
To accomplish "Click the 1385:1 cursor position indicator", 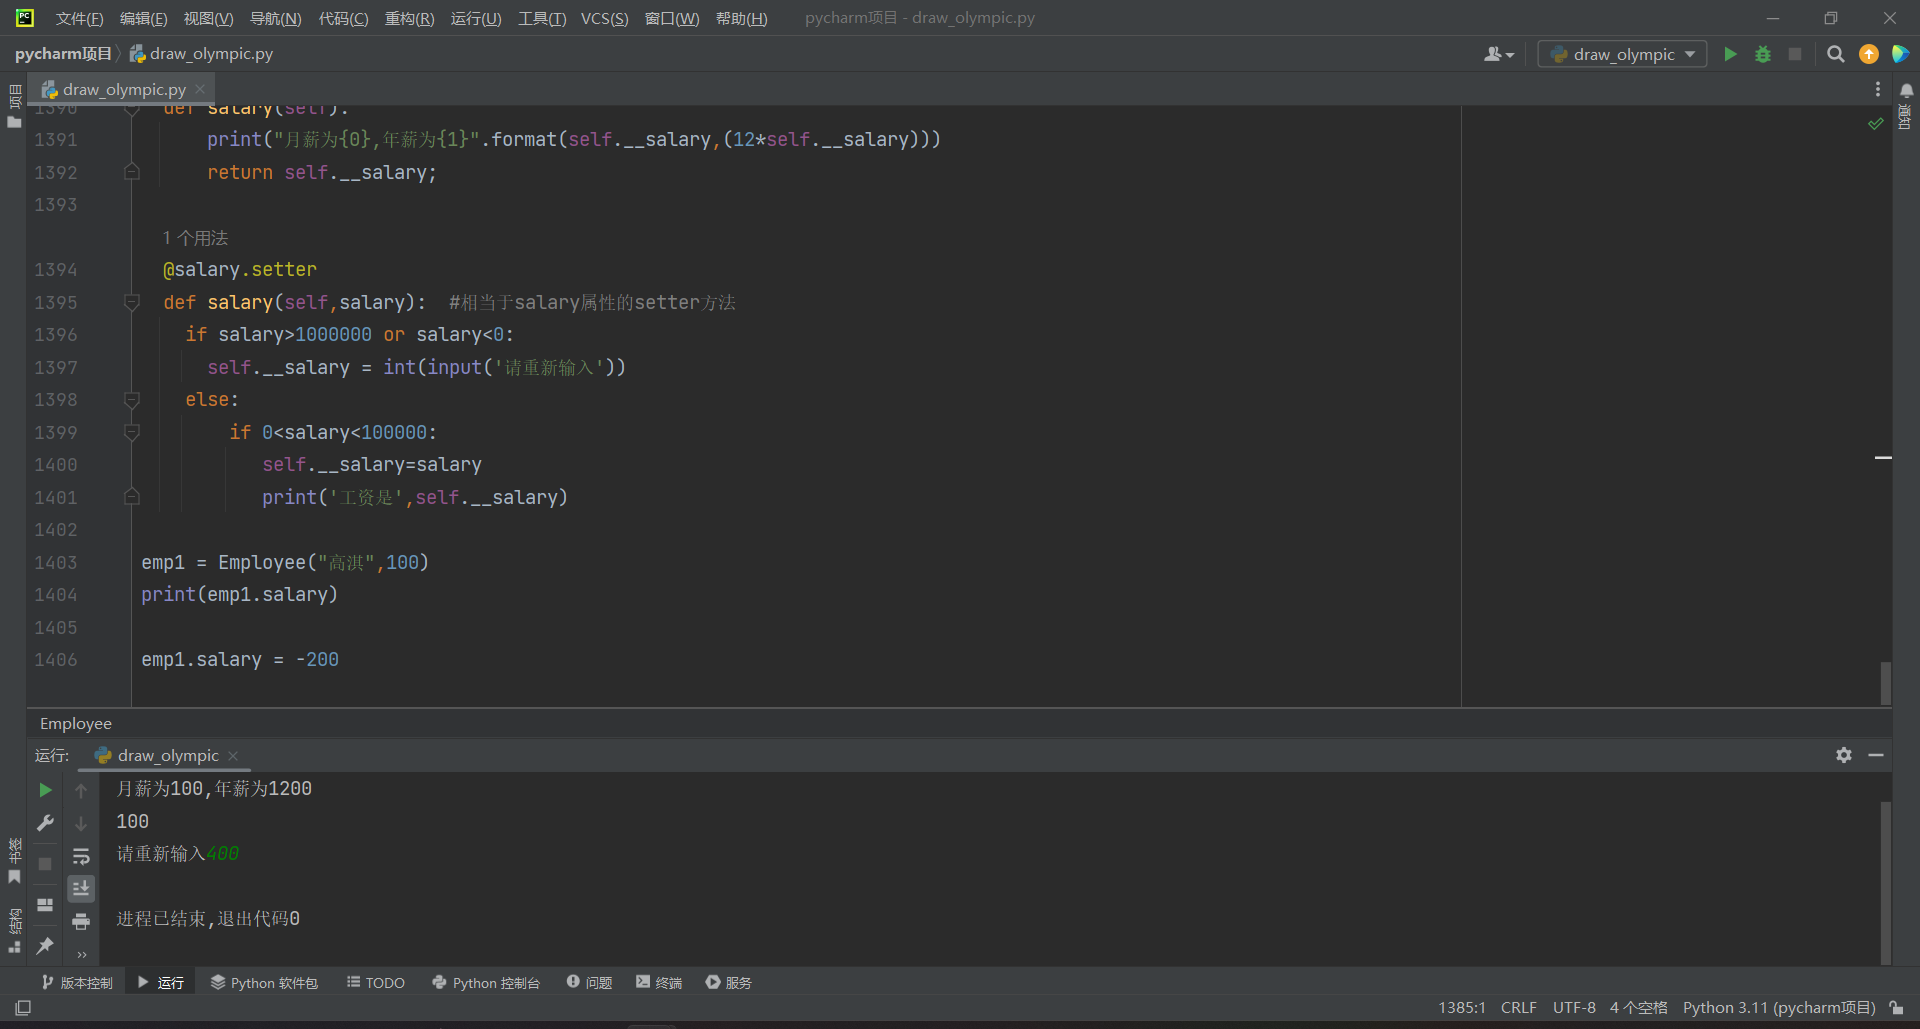I will [1462, 1008].
